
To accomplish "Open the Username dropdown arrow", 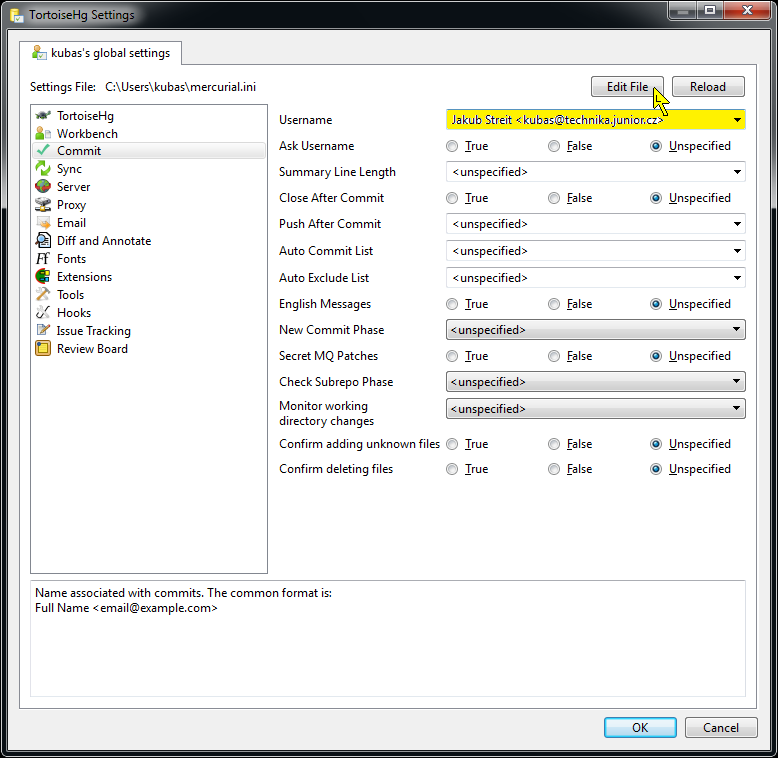I will 737,120.
